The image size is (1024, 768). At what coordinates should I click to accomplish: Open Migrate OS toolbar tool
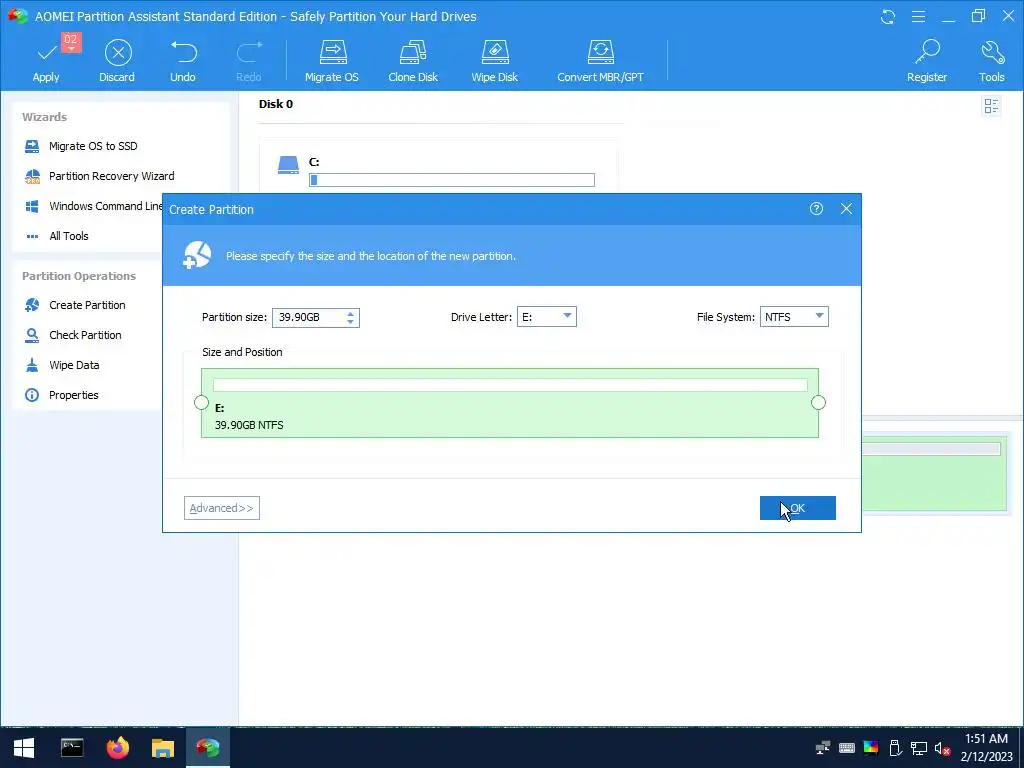coord(332,61)
